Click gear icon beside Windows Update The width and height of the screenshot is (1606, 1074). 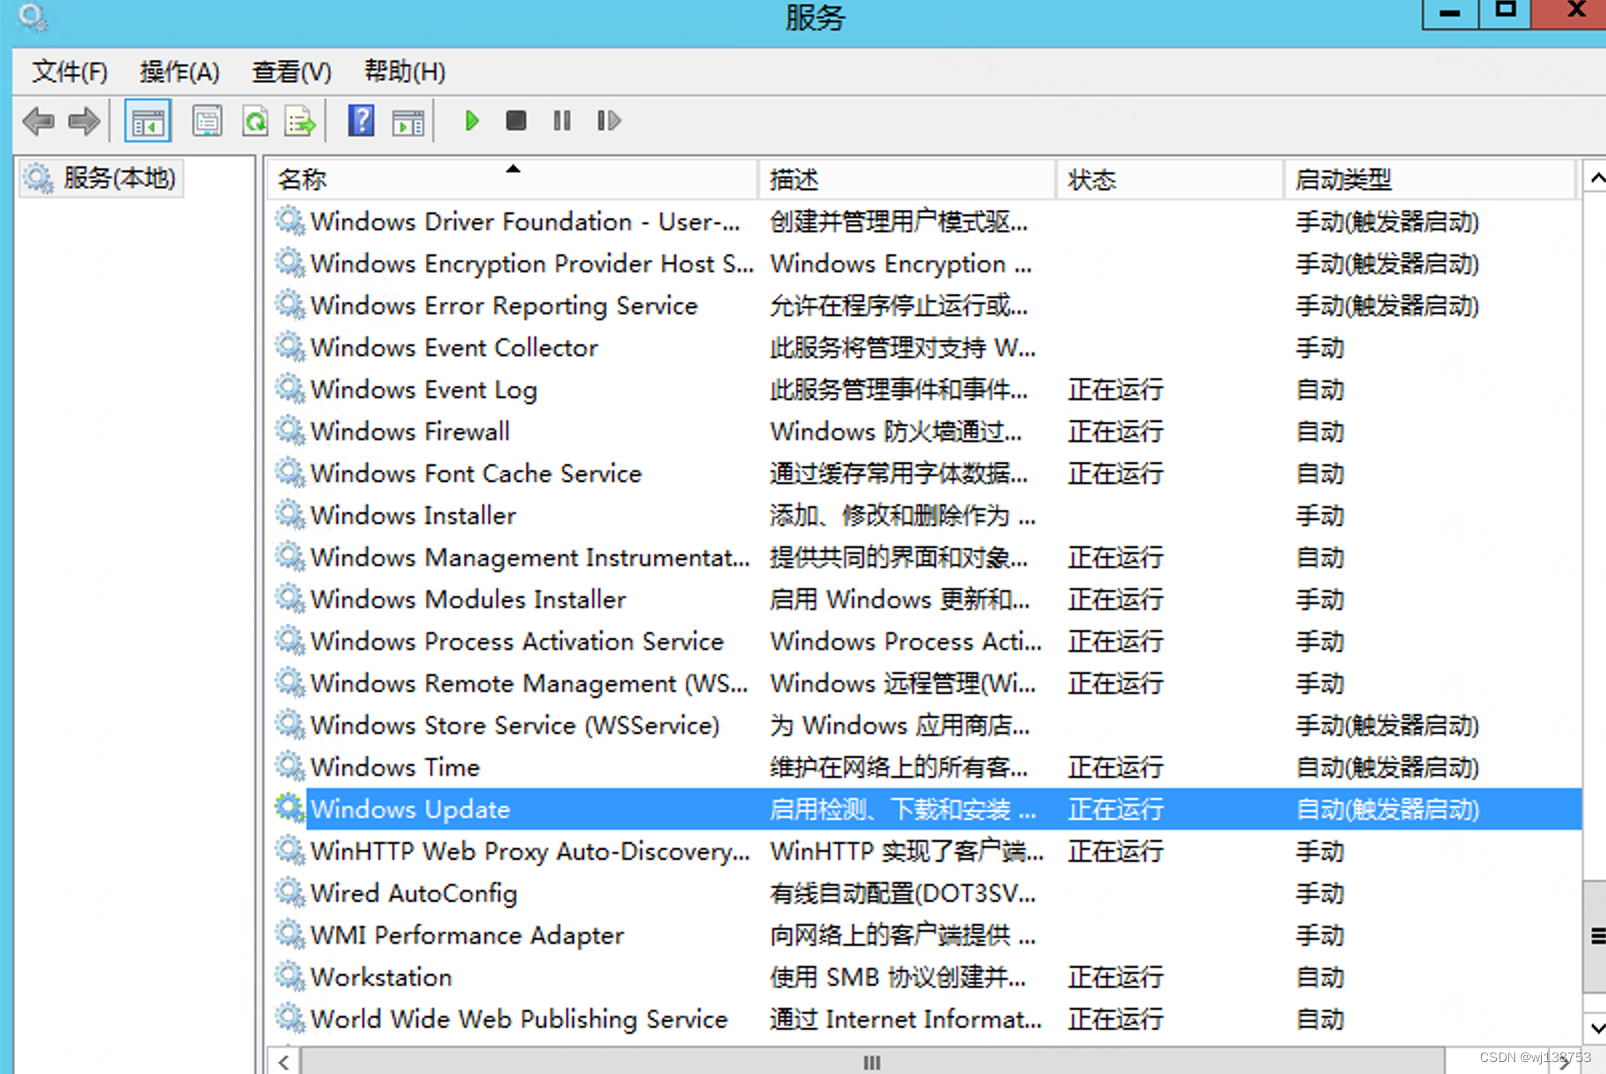pos(290,808)
